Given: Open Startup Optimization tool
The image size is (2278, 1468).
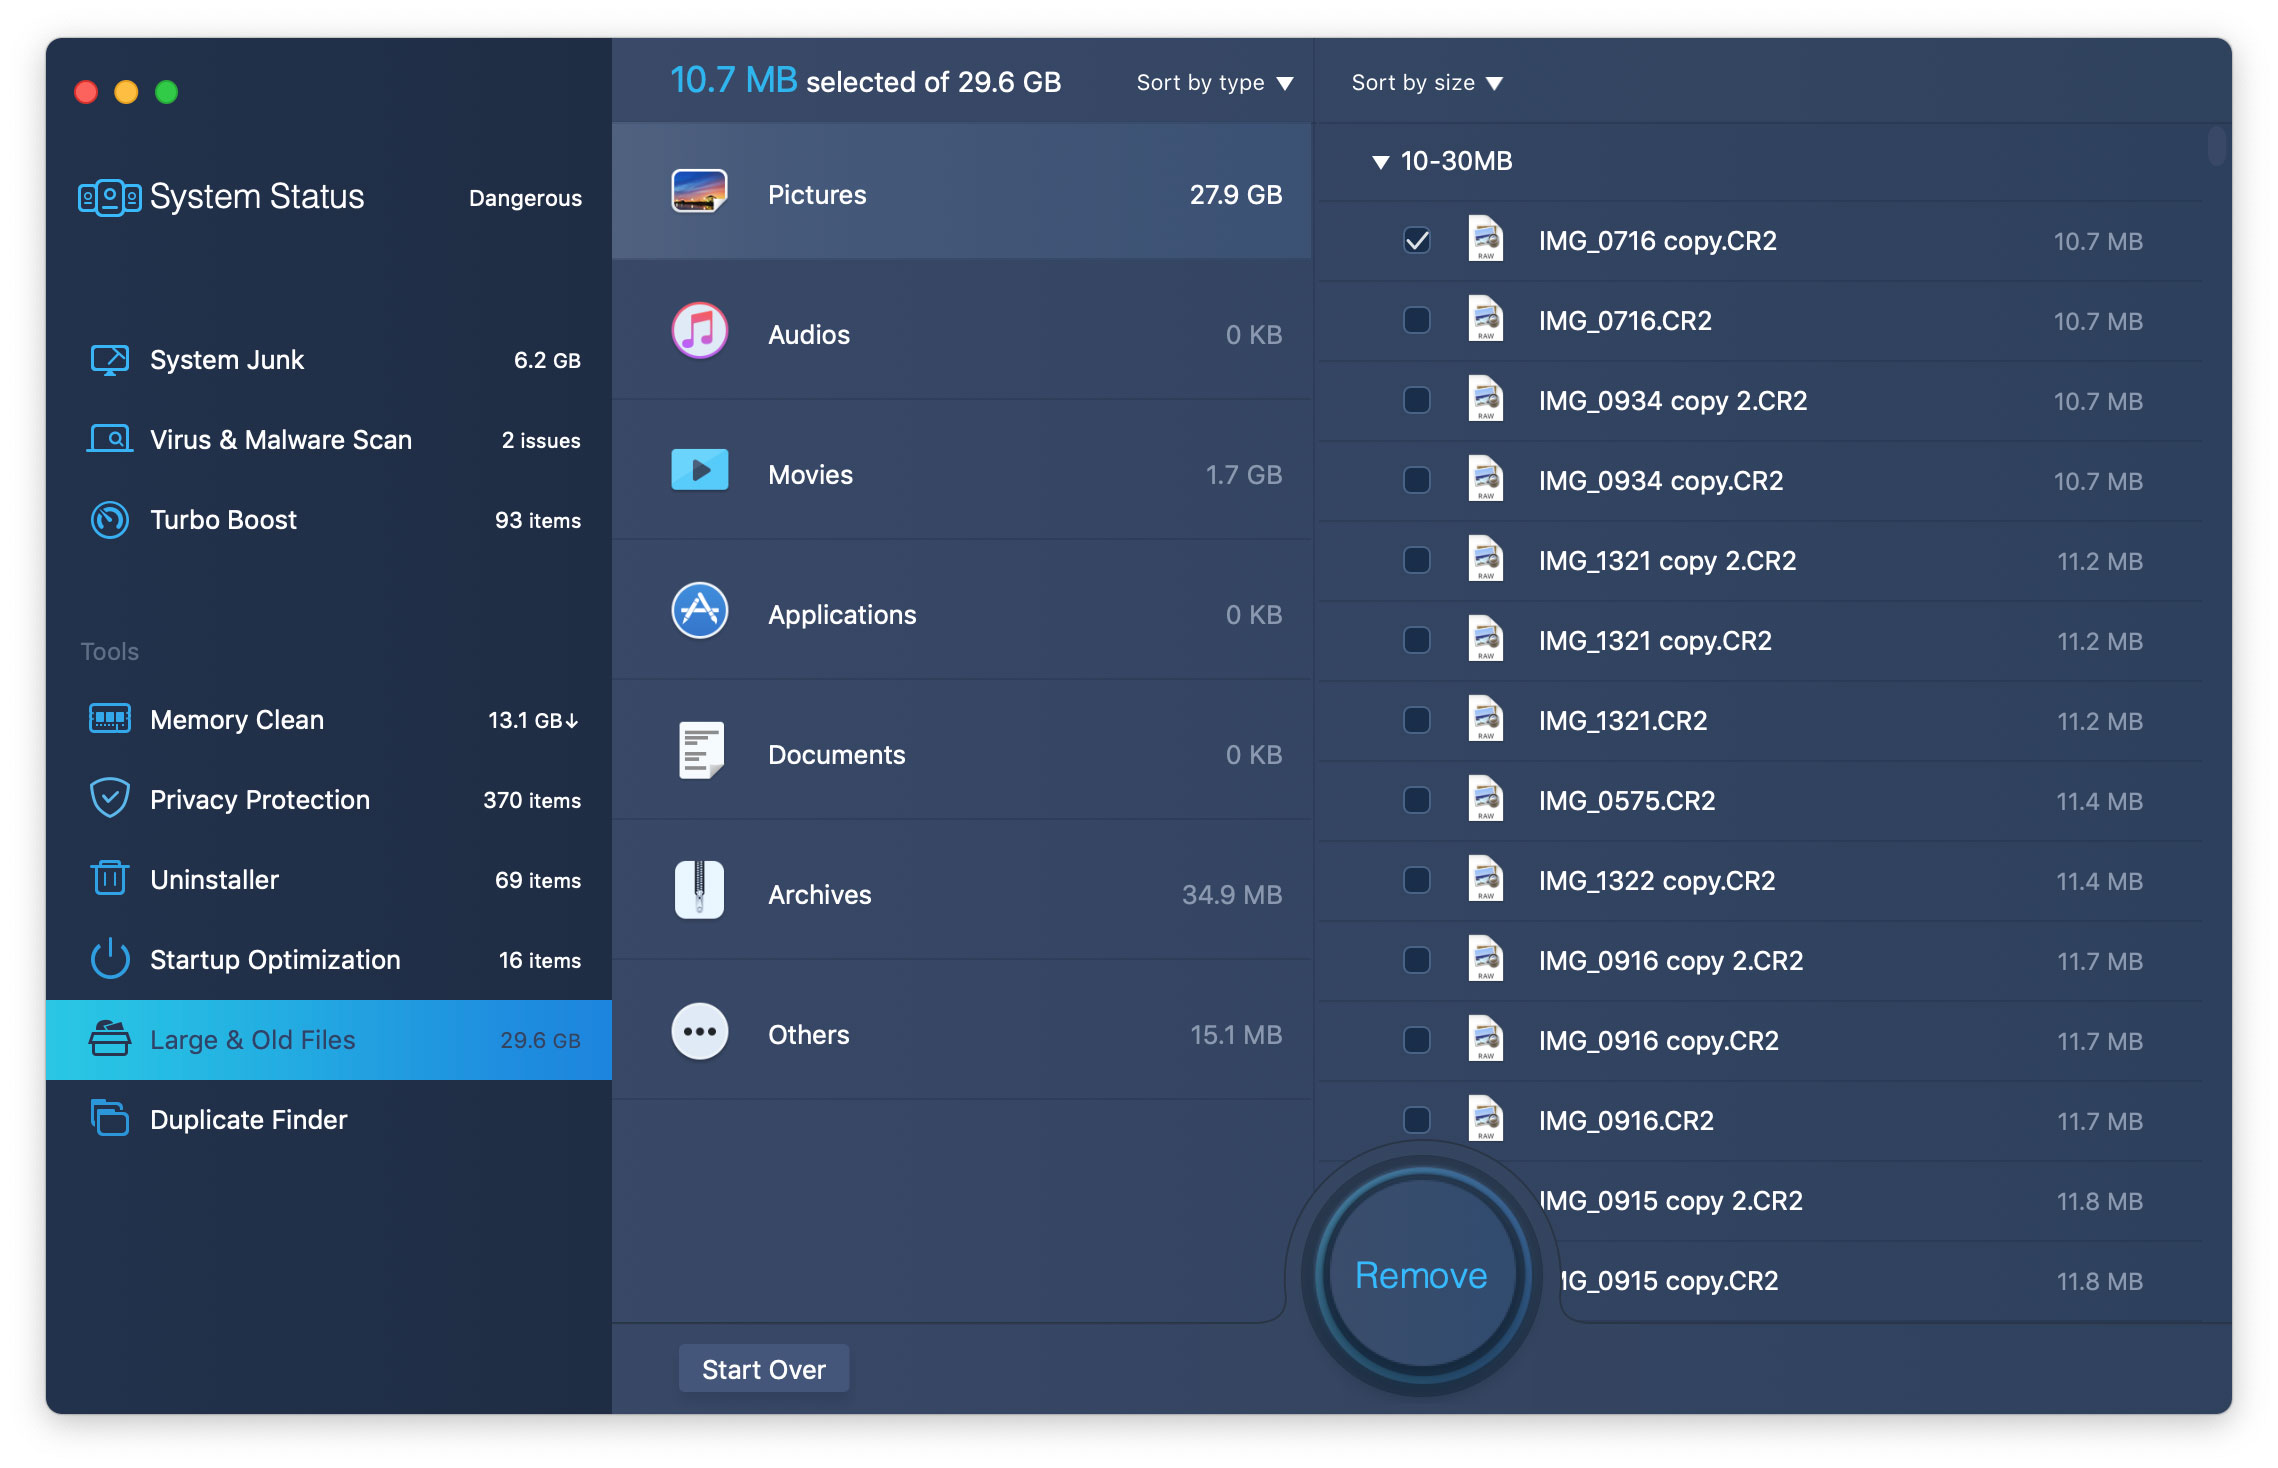Looking at the screenshot, I should point(329,960).
